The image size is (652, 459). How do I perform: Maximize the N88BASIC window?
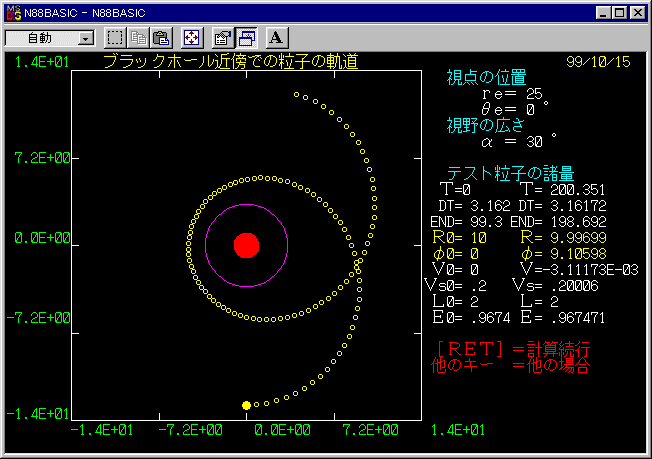click(x=620, y=12)
